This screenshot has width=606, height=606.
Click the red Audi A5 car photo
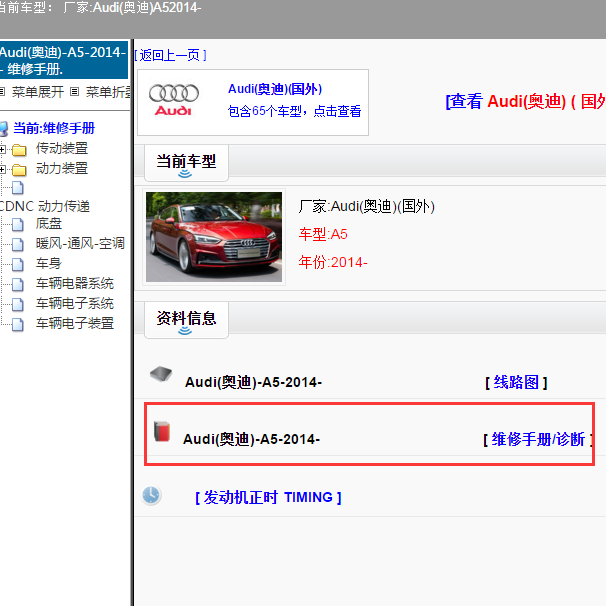point(214,237)
